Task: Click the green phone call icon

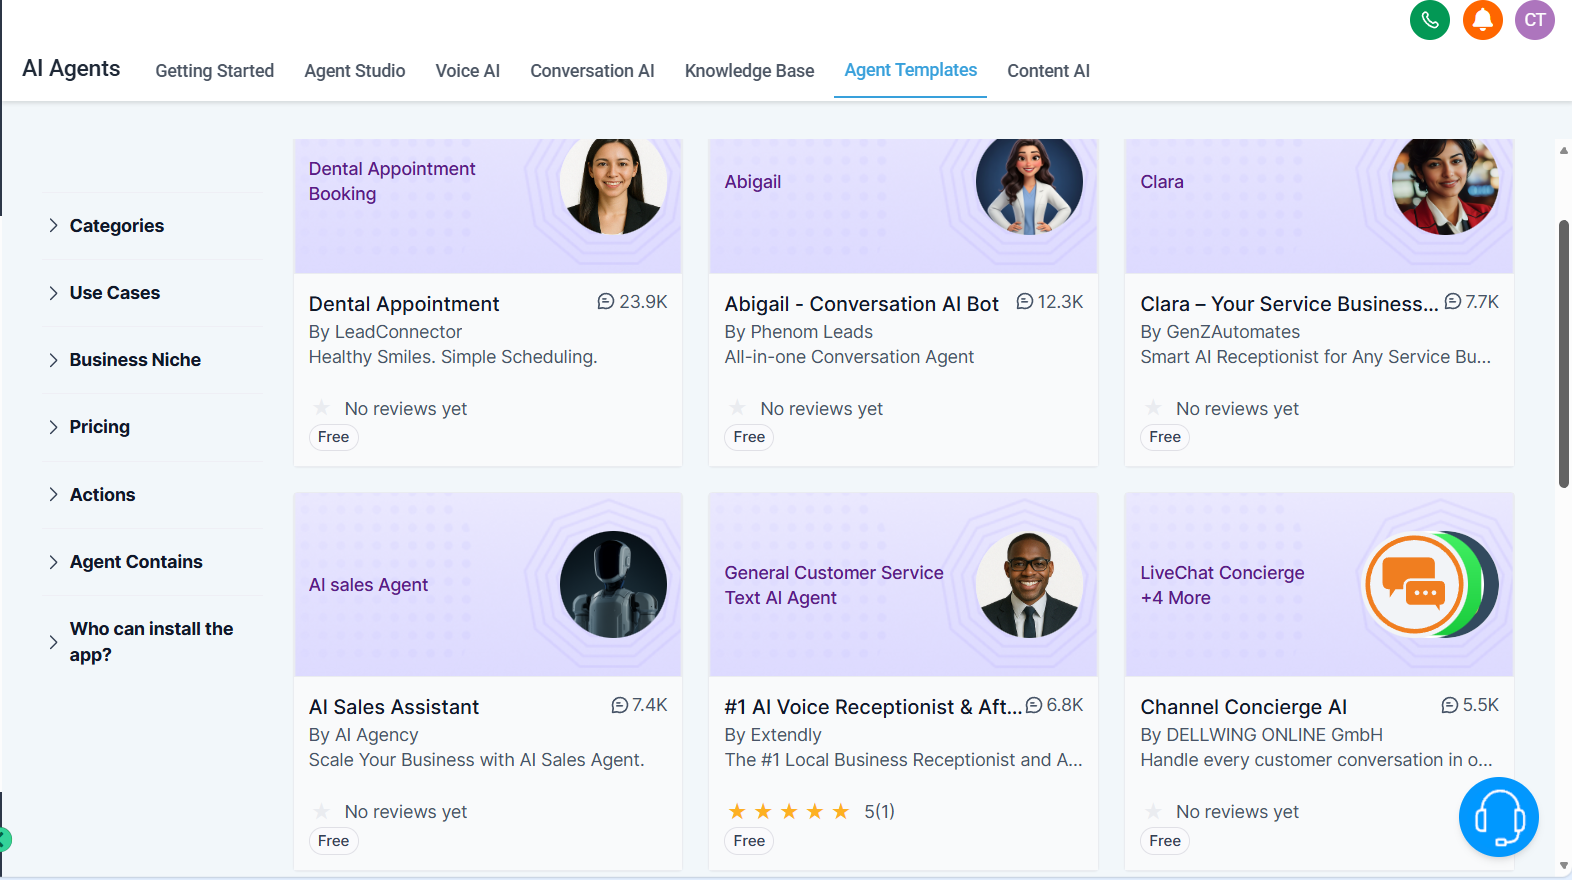Action: [1429, 20]
